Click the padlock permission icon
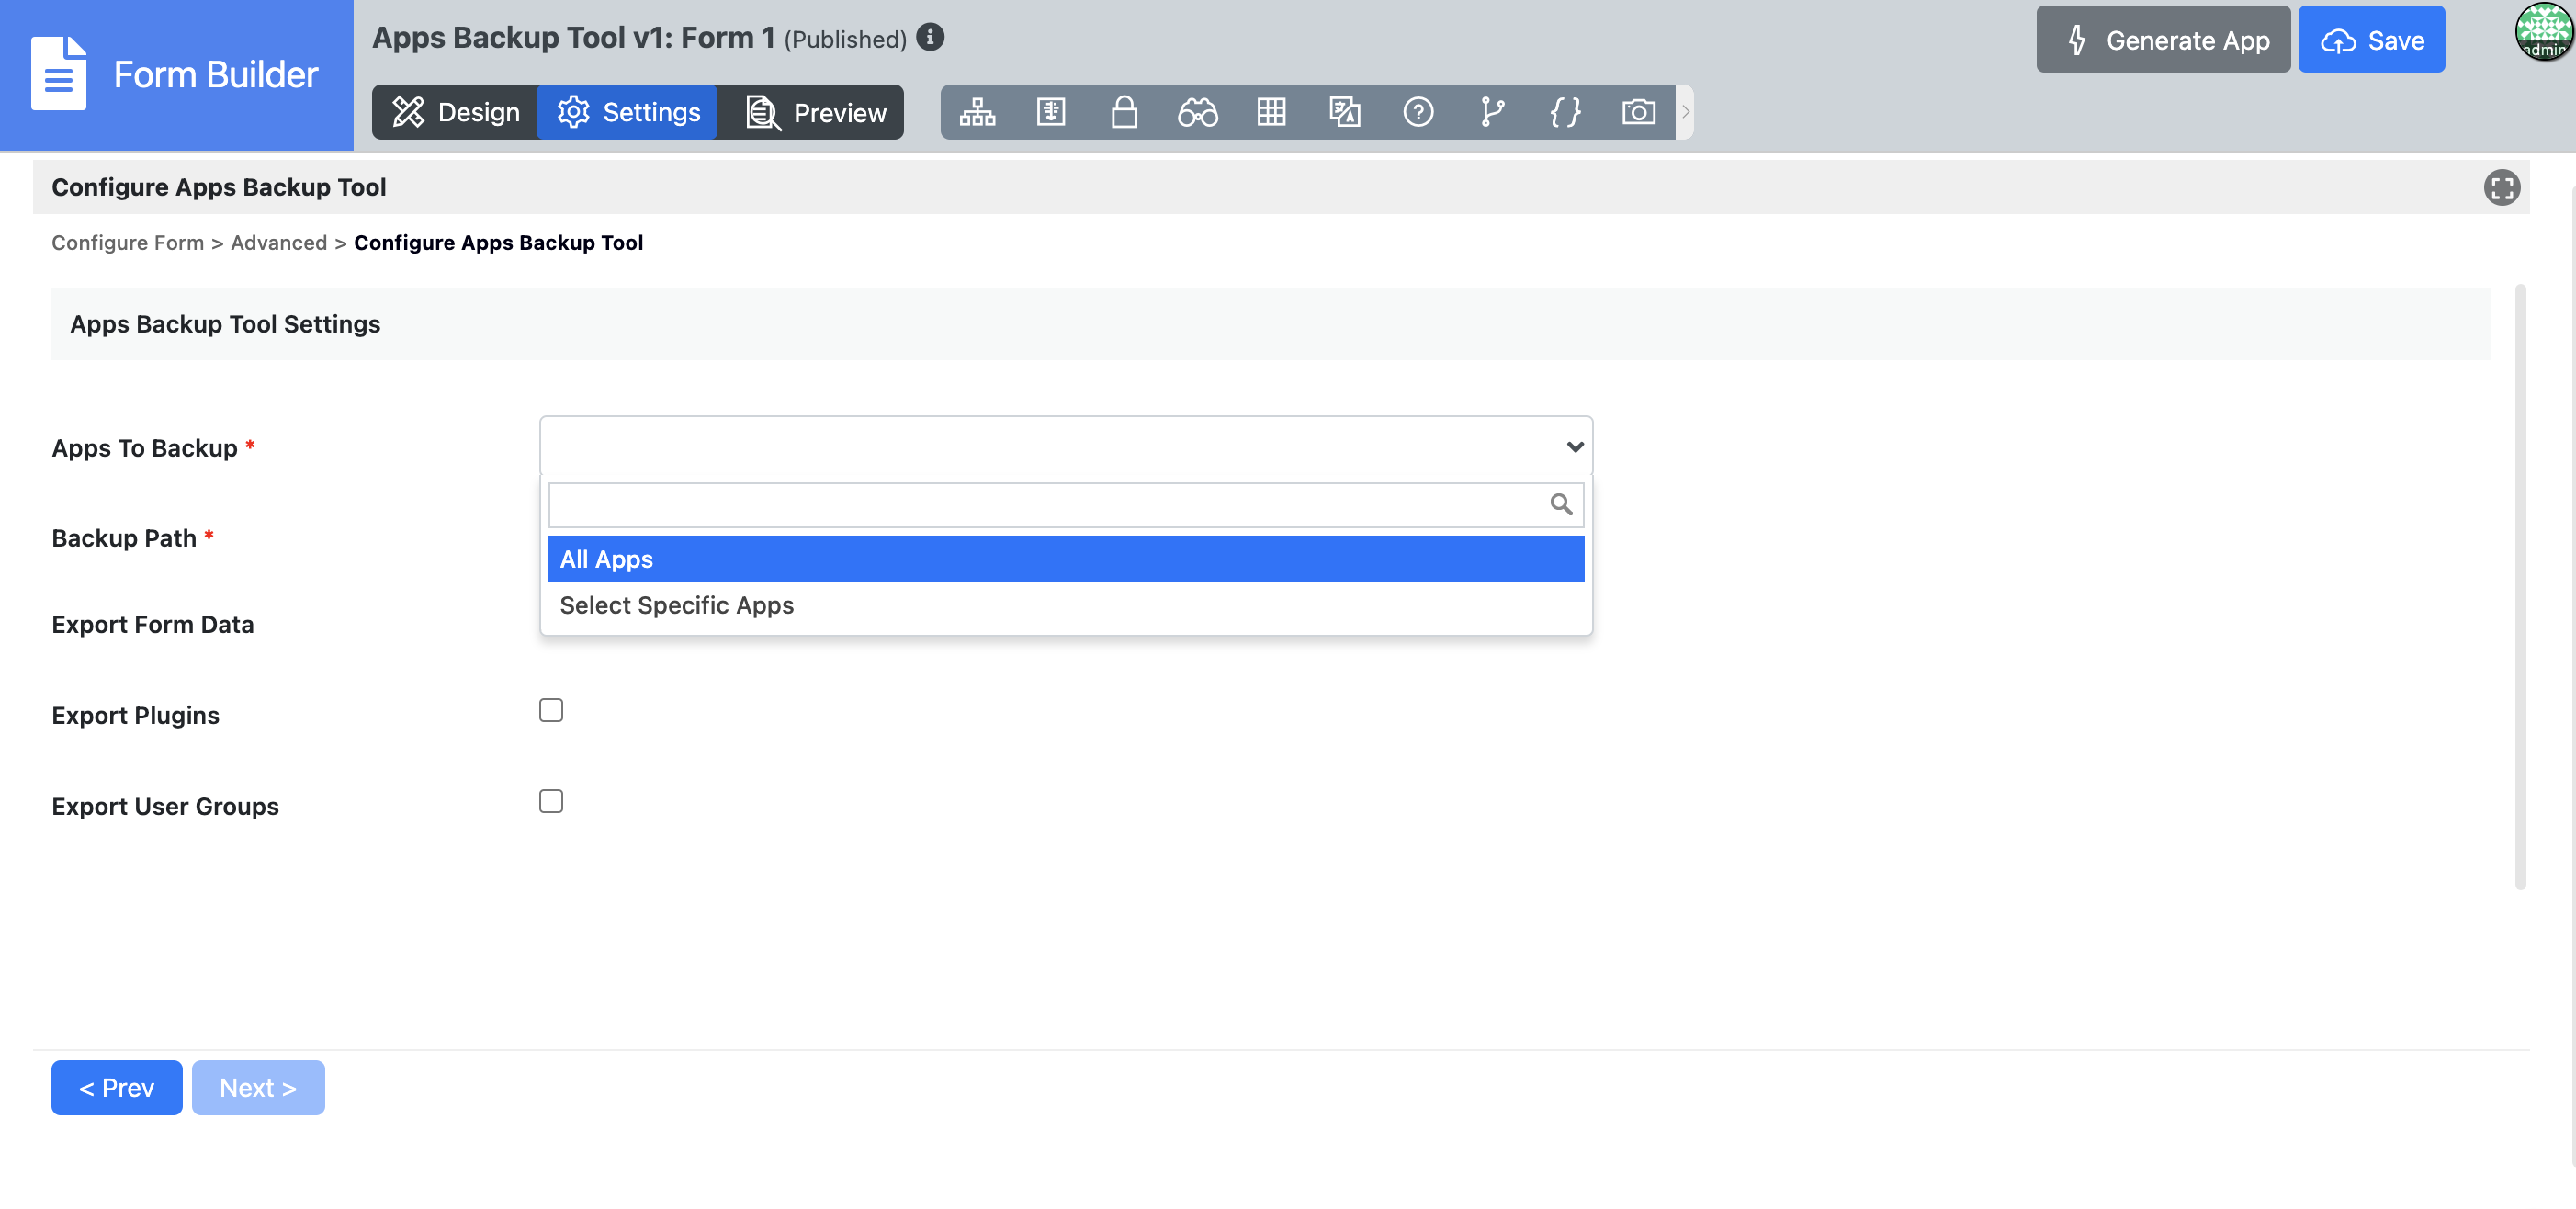 point(1124,112)
